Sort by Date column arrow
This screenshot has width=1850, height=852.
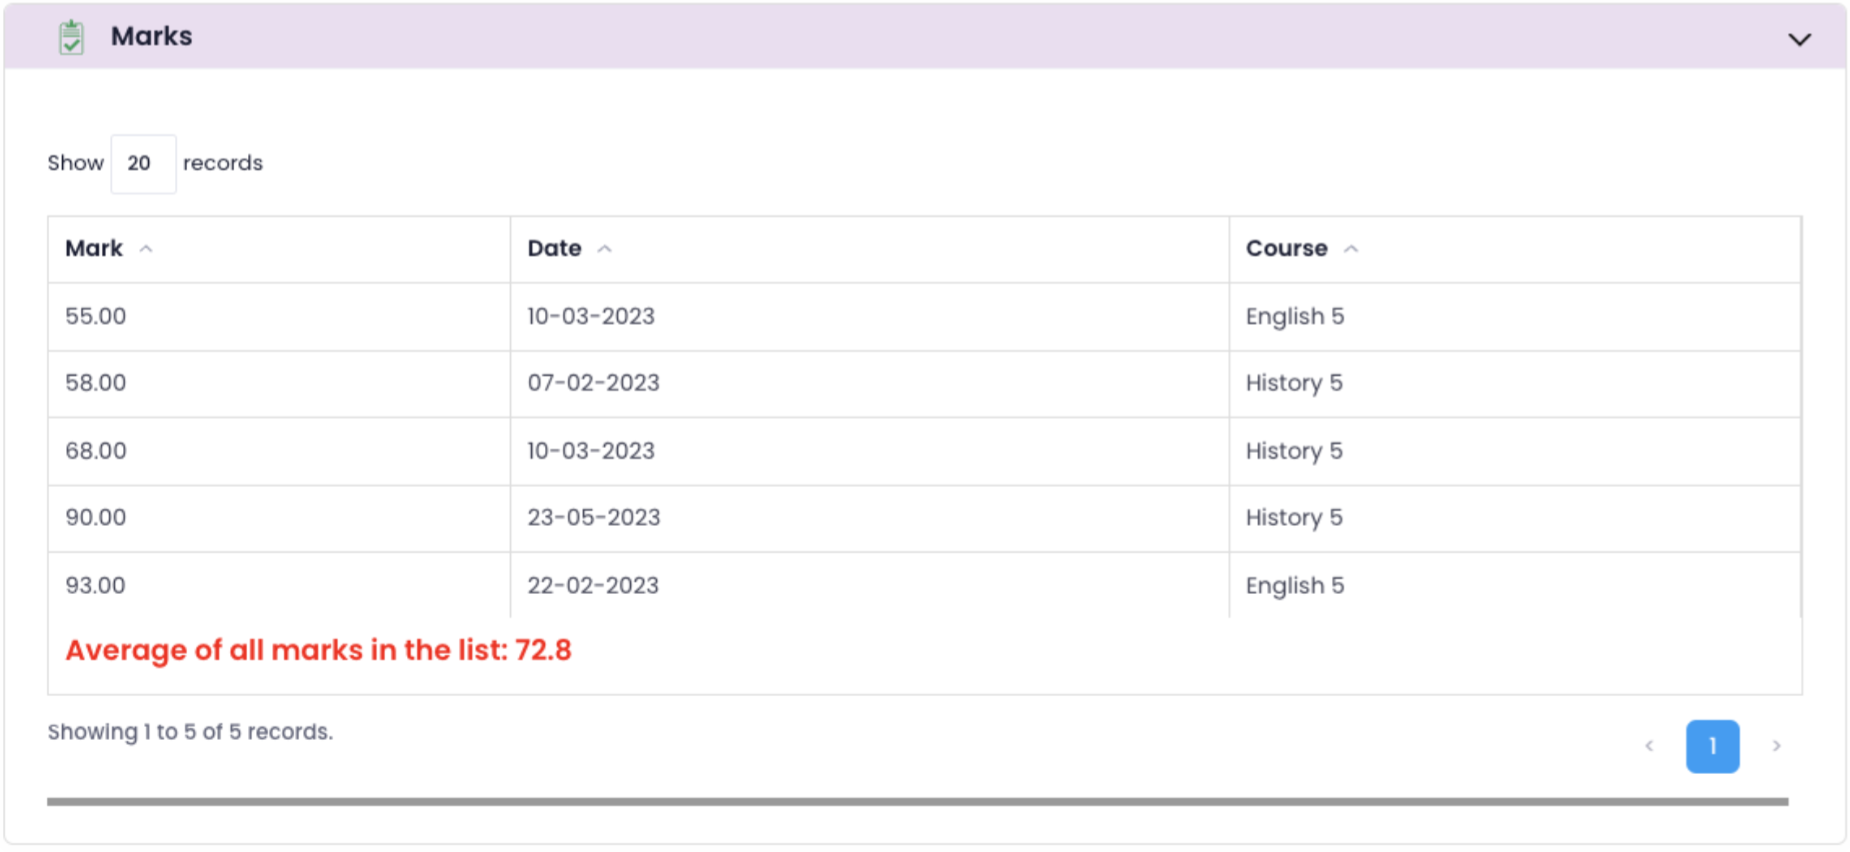[604, 249]
